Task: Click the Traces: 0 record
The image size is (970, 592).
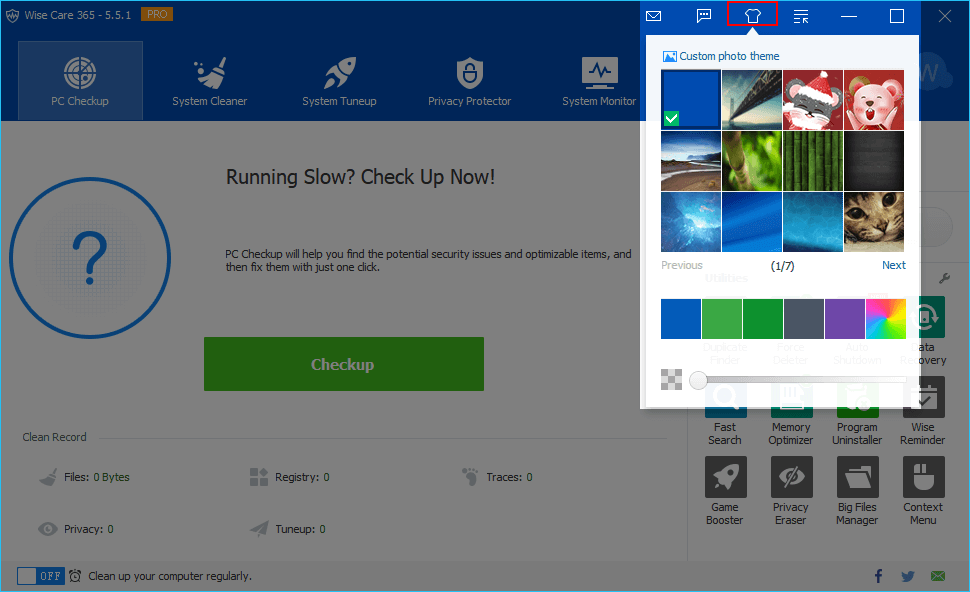Action: [x=497, y=477]
